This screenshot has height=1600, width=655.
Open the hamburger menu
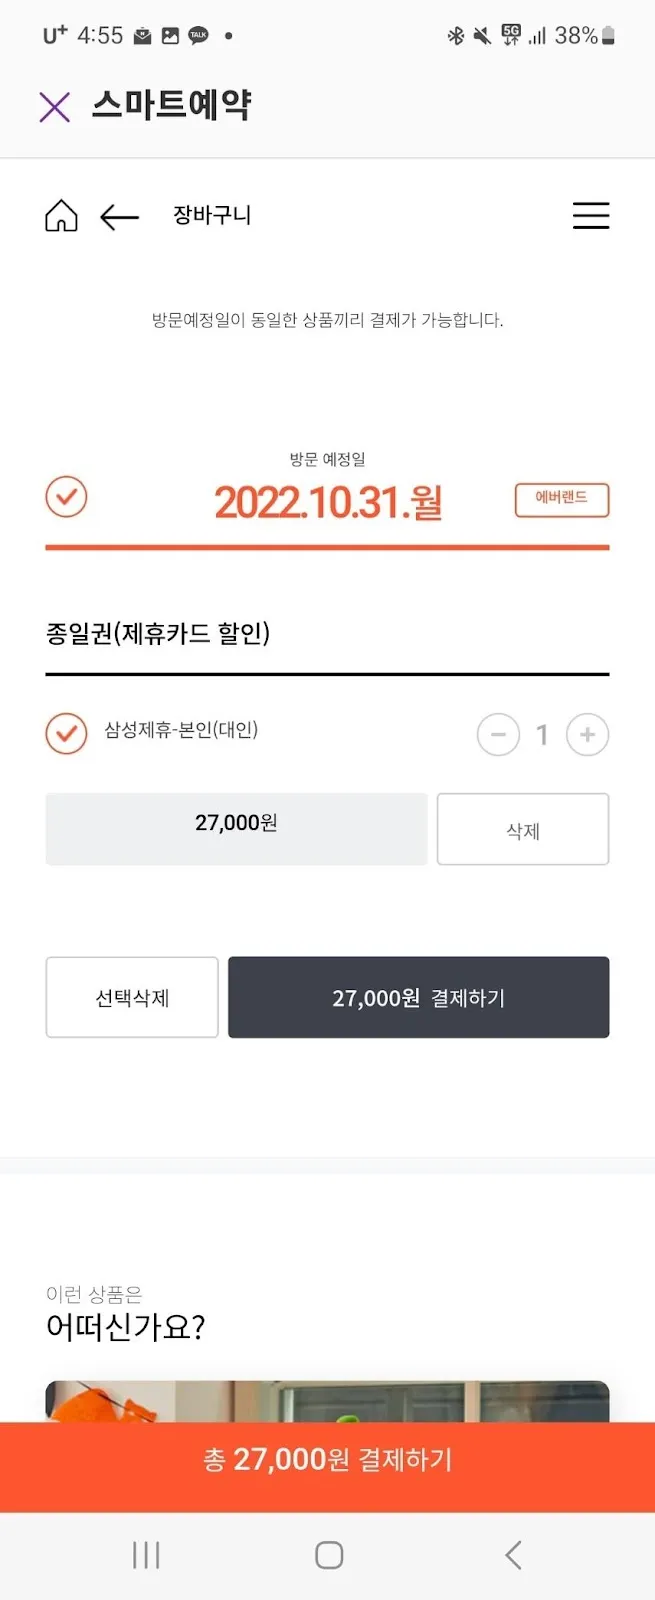pos(591,215)
